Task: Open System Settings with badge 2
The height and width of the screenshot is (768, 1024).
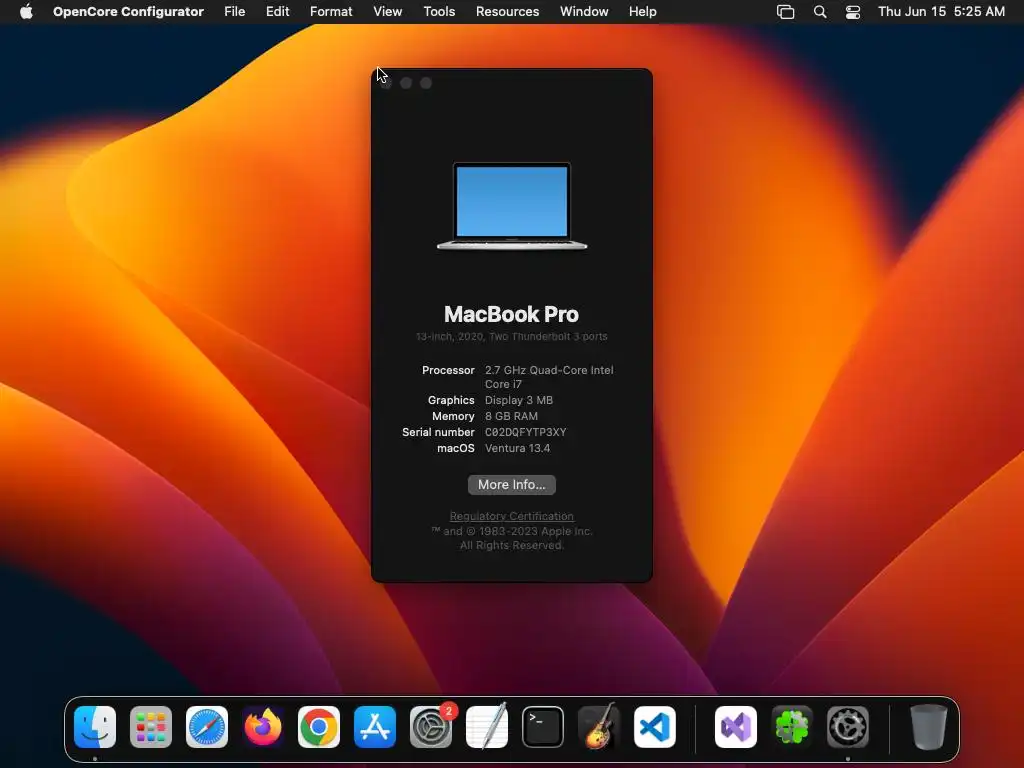Action: click(x=431, y=727)
